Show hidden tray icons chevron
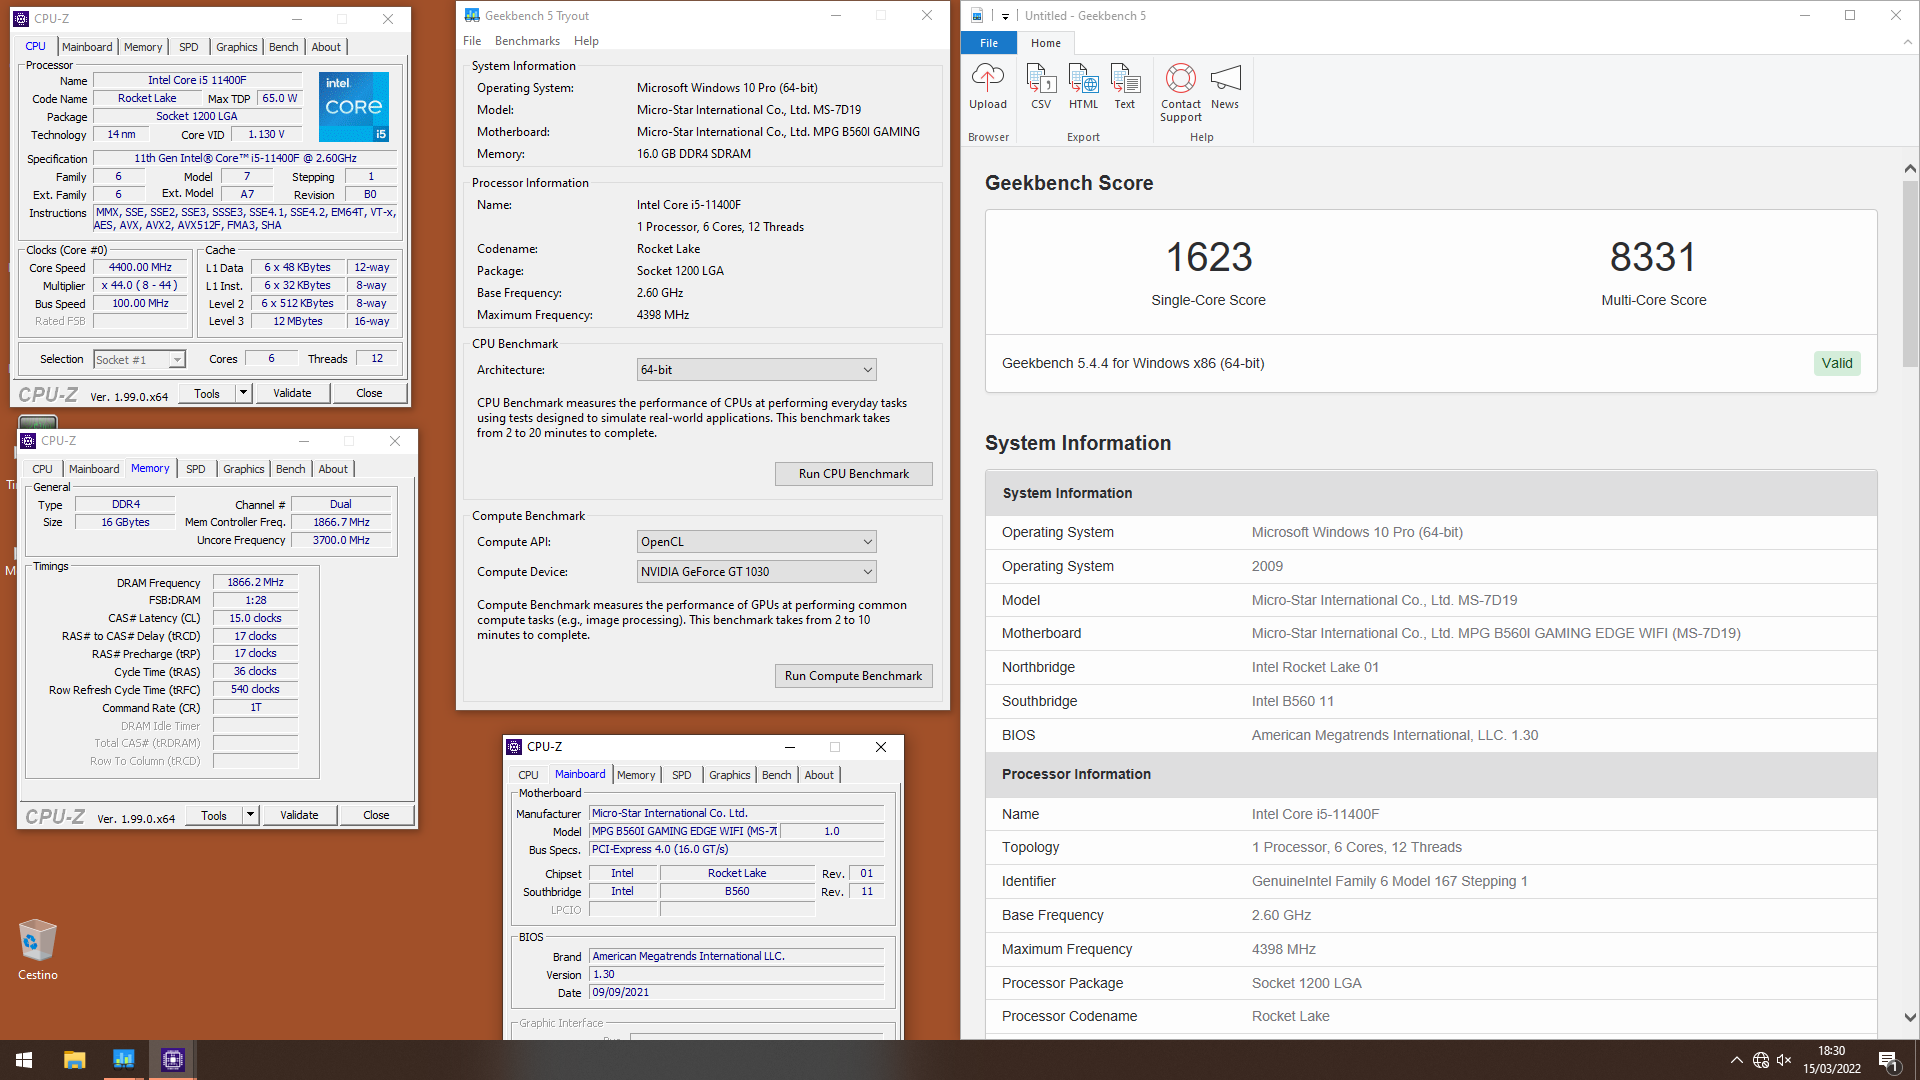The image size is (1920, 1080). [1737, 1060]
